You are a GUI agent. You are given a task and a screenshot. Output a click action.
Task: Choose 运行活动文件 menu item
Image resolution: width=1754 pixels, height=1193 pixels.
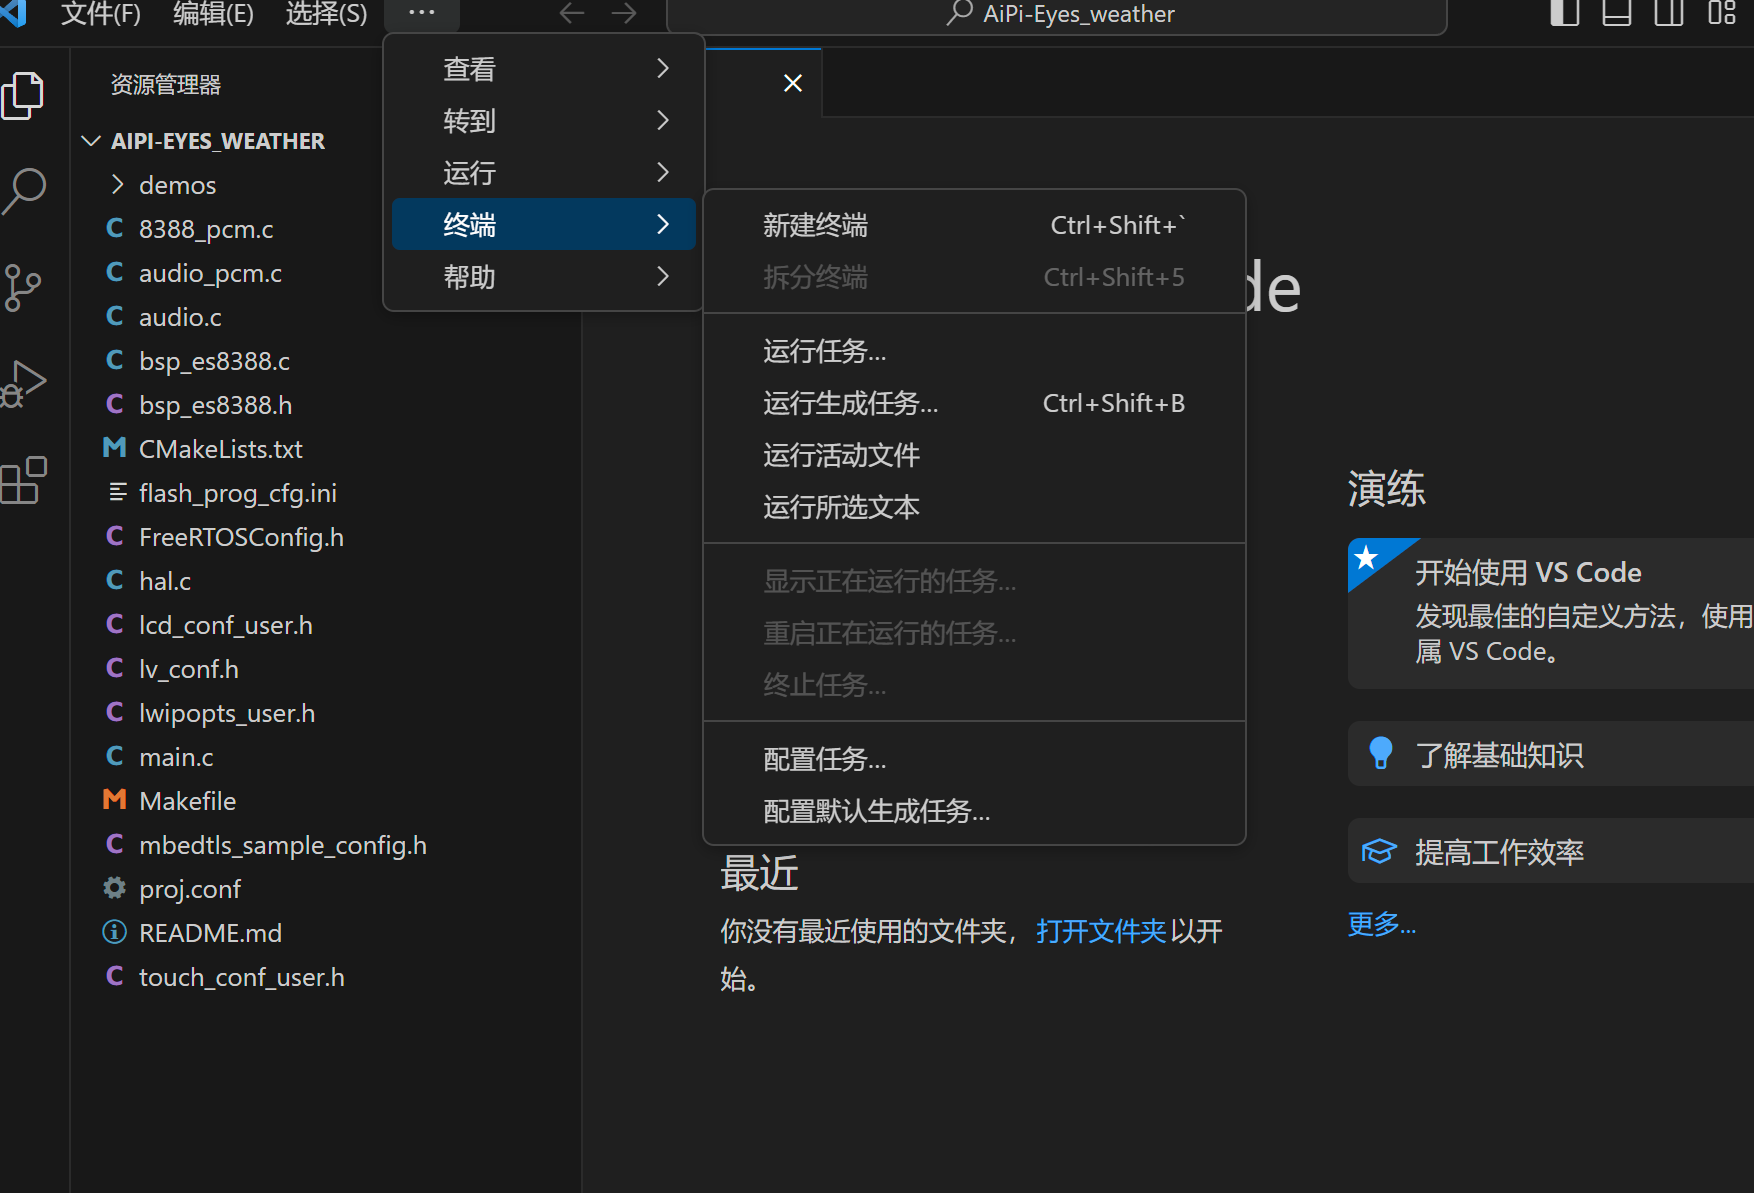(x=974, y=455)
